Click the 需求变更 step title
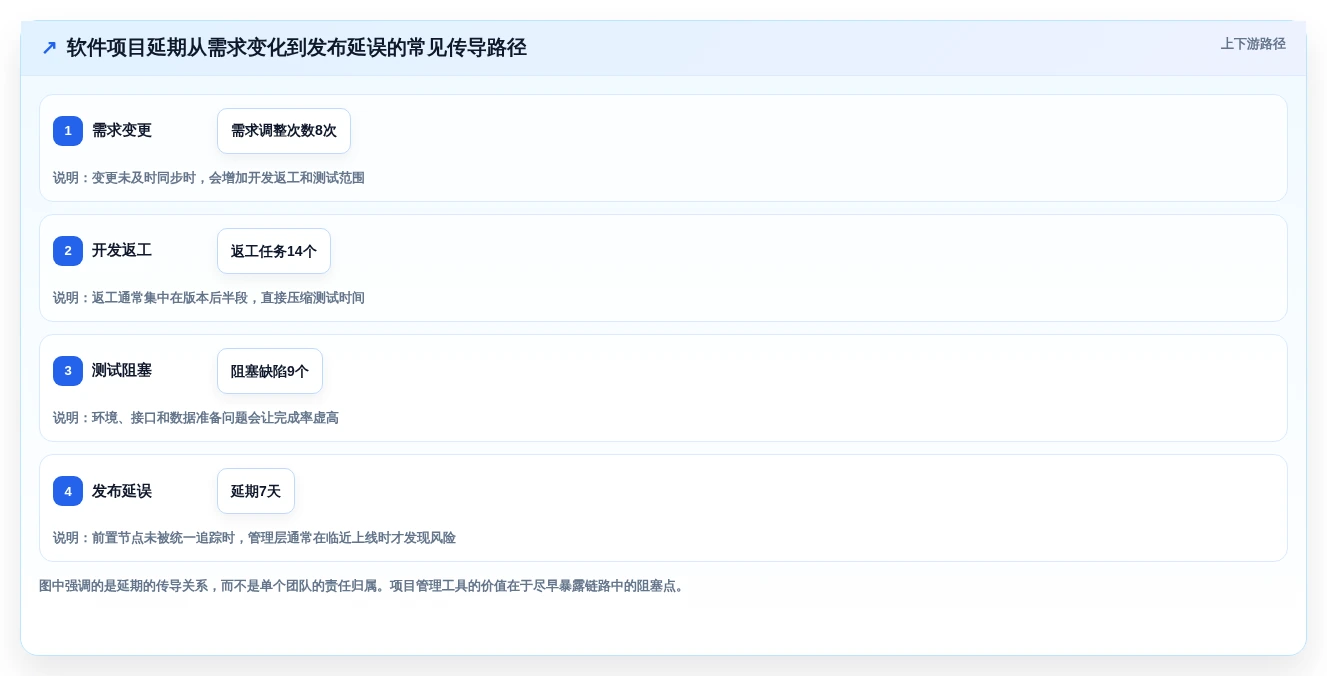 (x=122, y=131)
